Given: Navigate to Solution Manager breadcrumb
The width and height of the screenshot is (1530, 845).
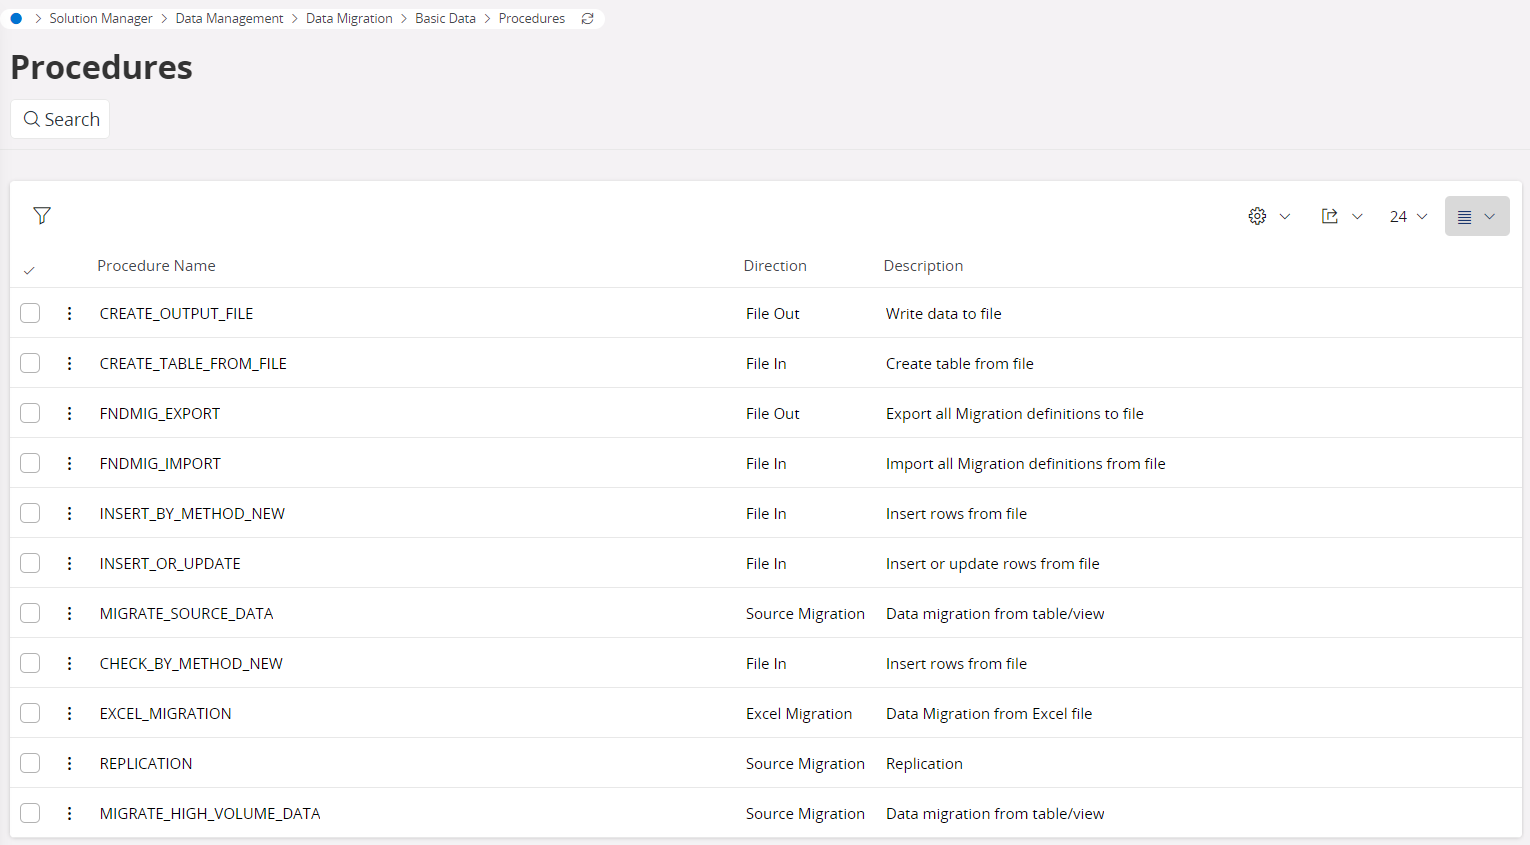Looking at the screenshot, I should (101, 19).
